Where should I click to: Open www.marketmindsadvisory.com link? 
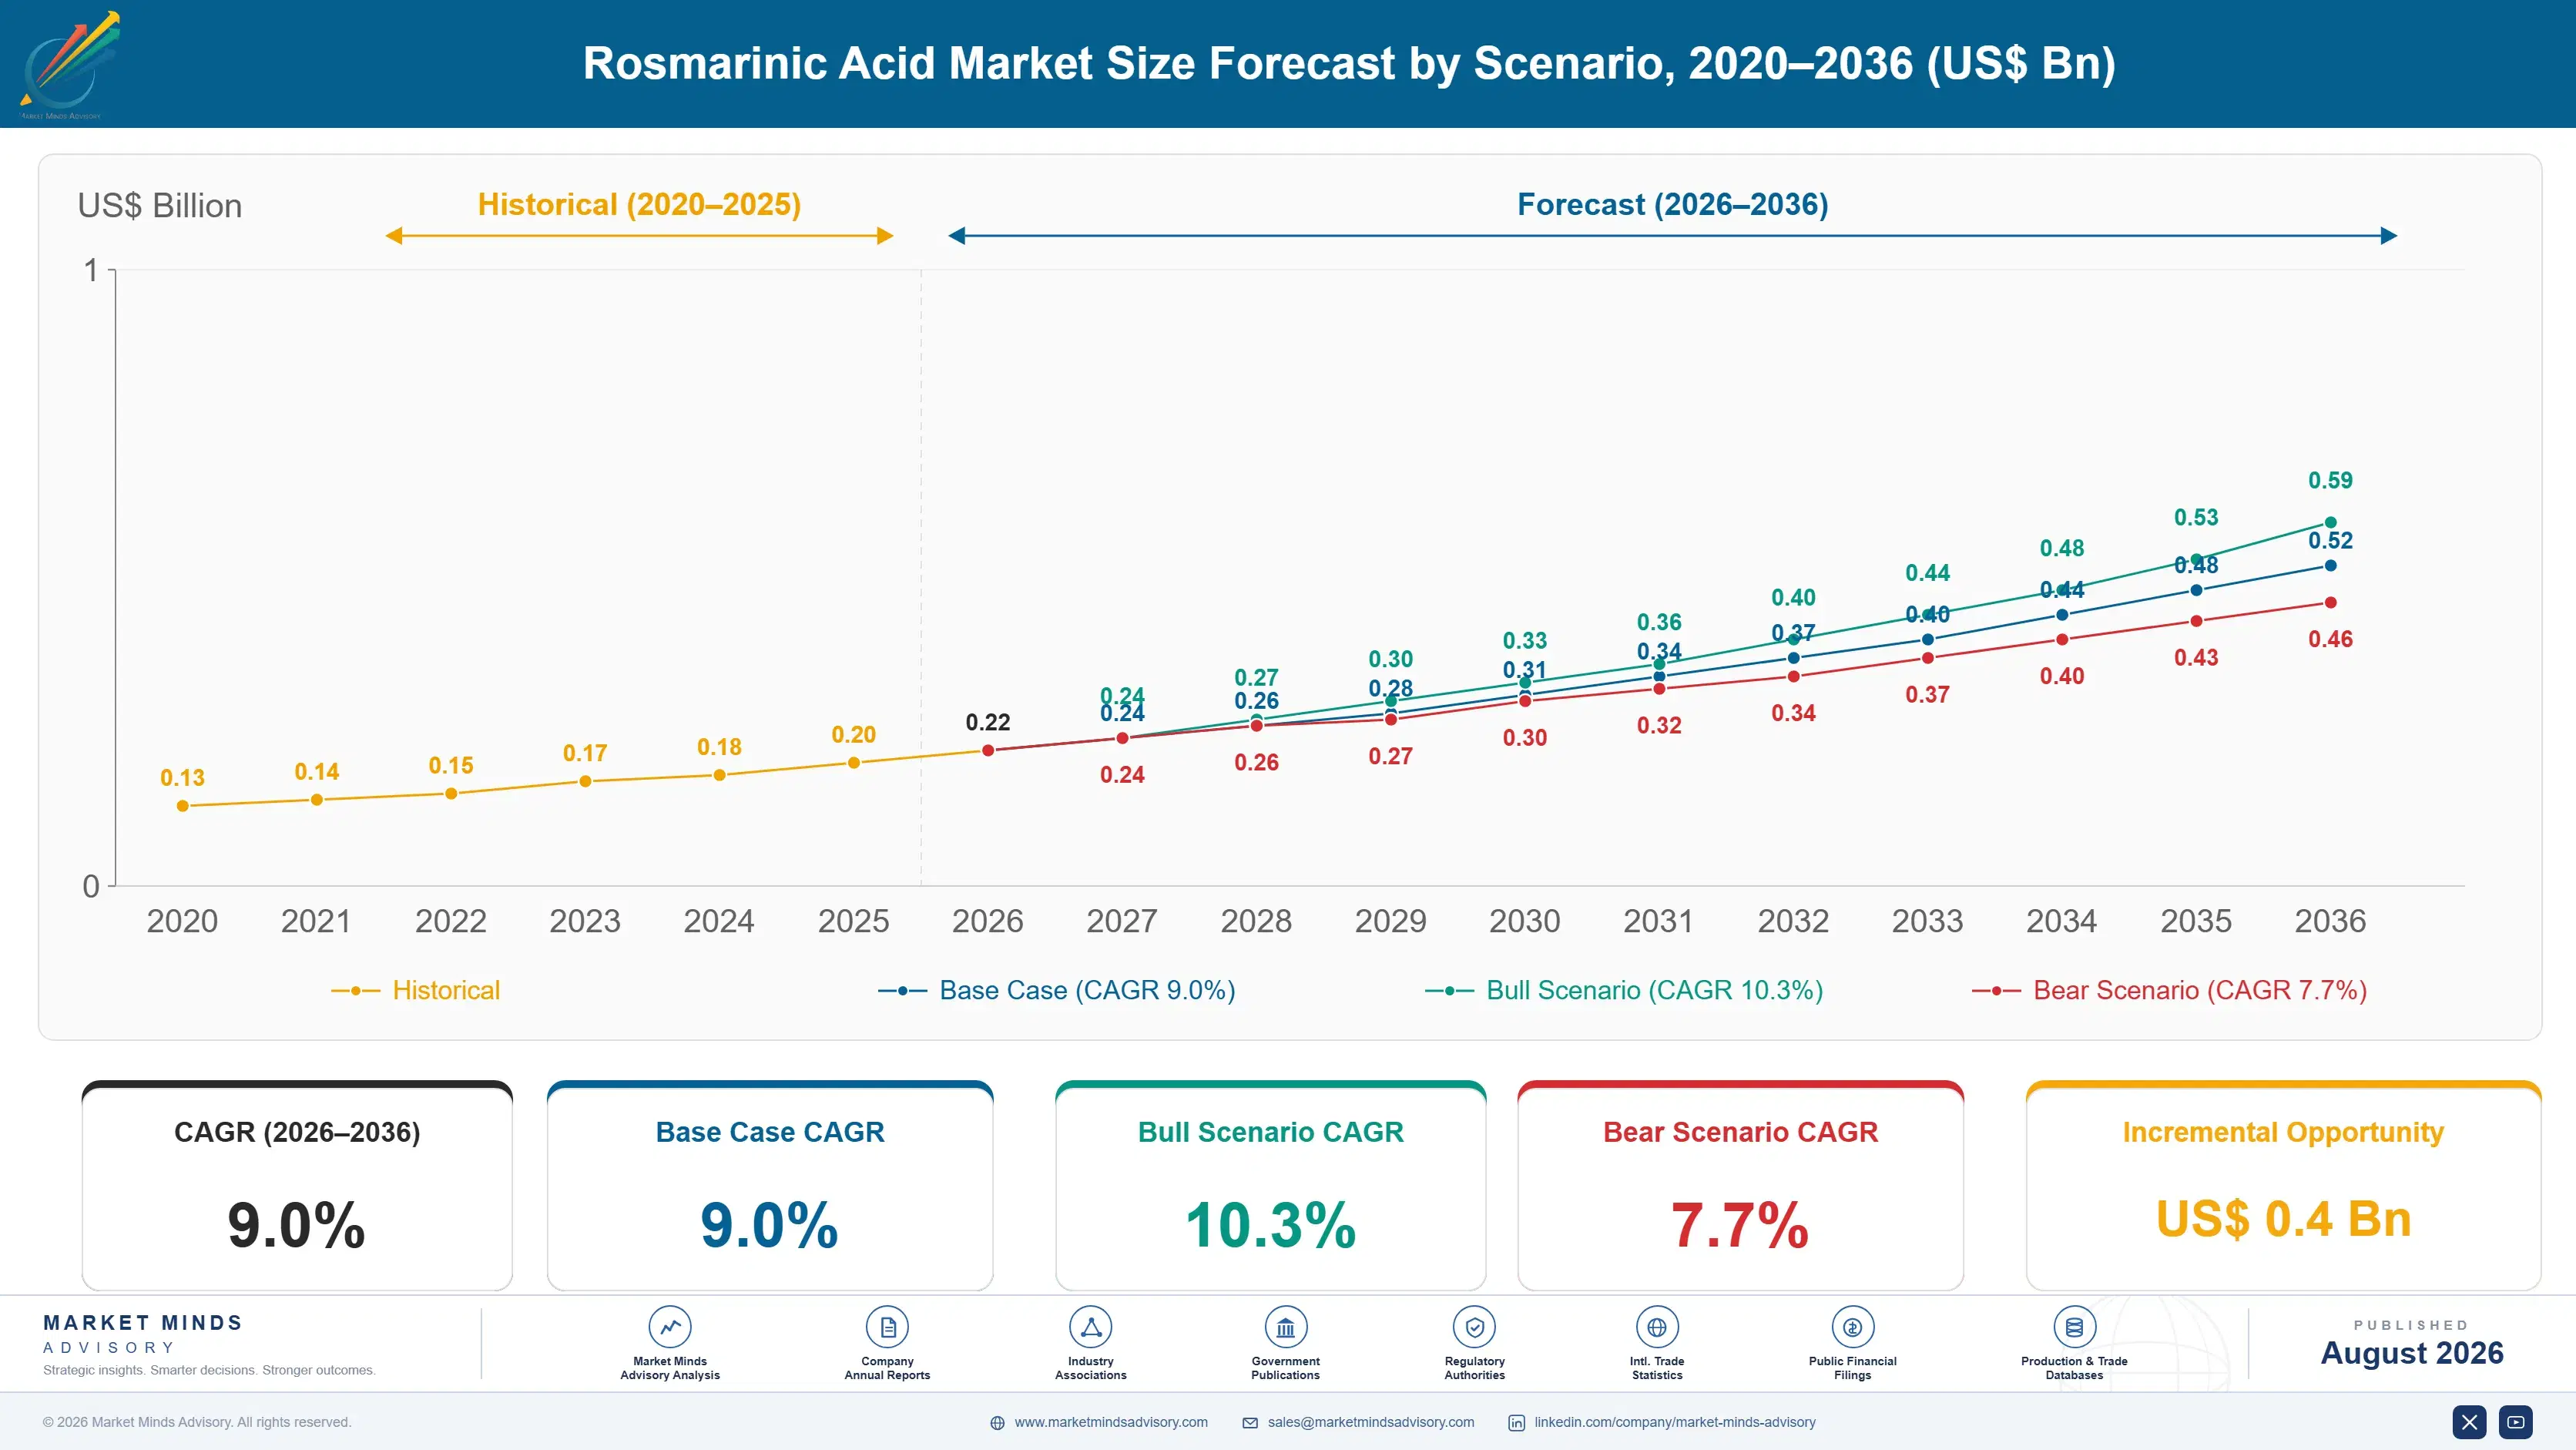[1111, 1422]
